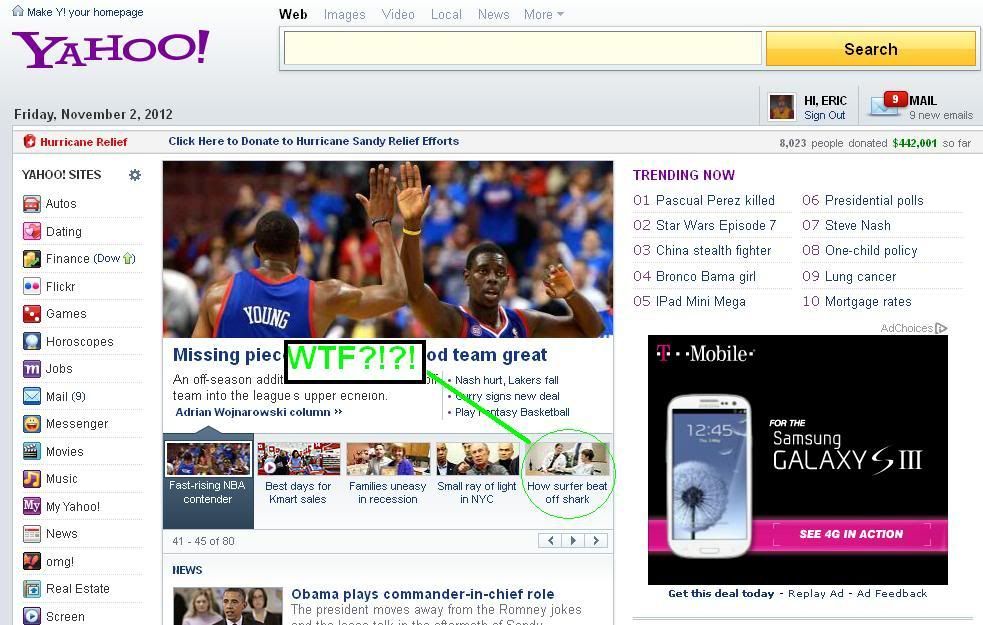Click the My Yahoo! icon
983x625 pixels.
coord(32,506)
